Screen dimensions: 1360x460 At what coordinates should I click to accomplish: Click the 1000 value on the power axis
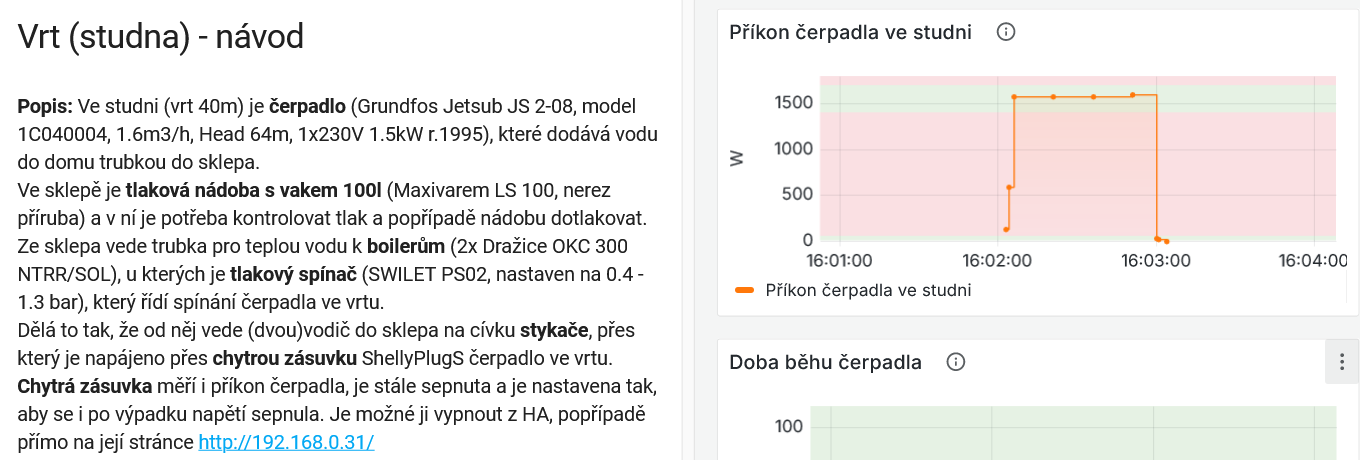pyautogui.click(x=793, y=149)
